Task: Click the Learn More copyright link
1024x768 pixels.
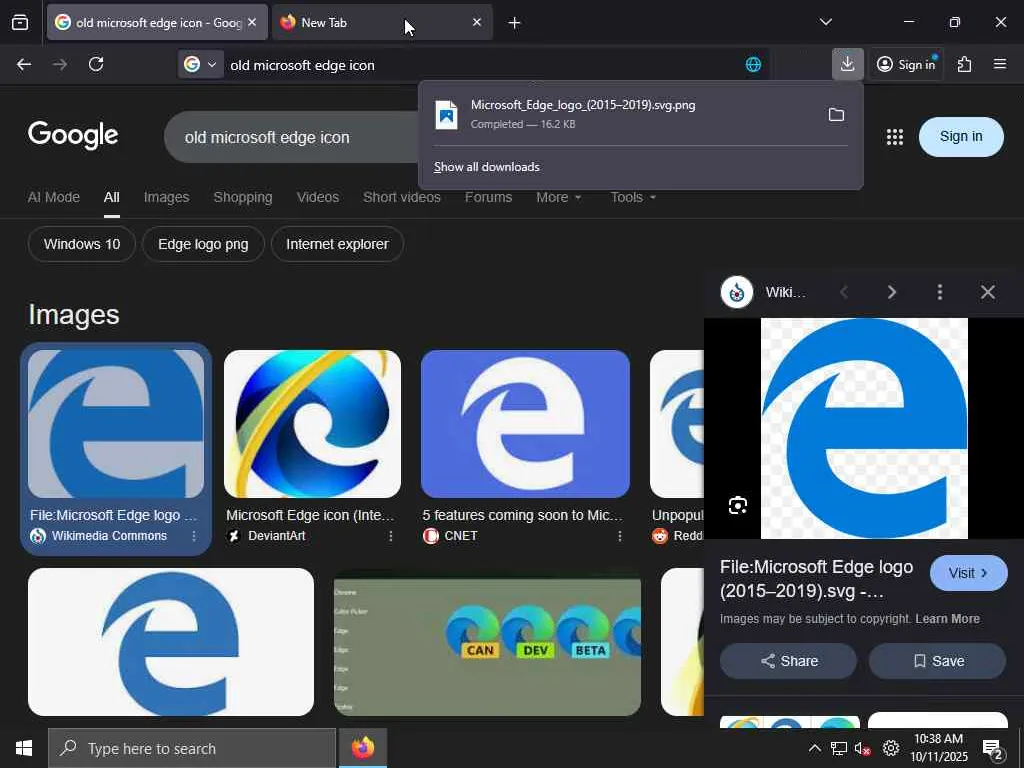Action: (947, 618)
